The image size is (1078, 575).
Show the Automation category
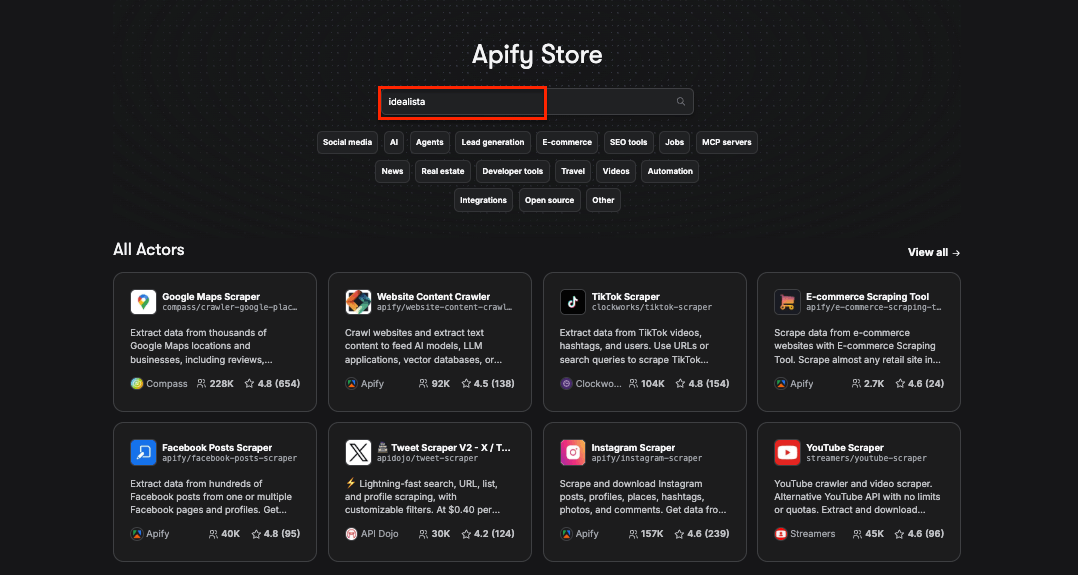coord(670,171)
